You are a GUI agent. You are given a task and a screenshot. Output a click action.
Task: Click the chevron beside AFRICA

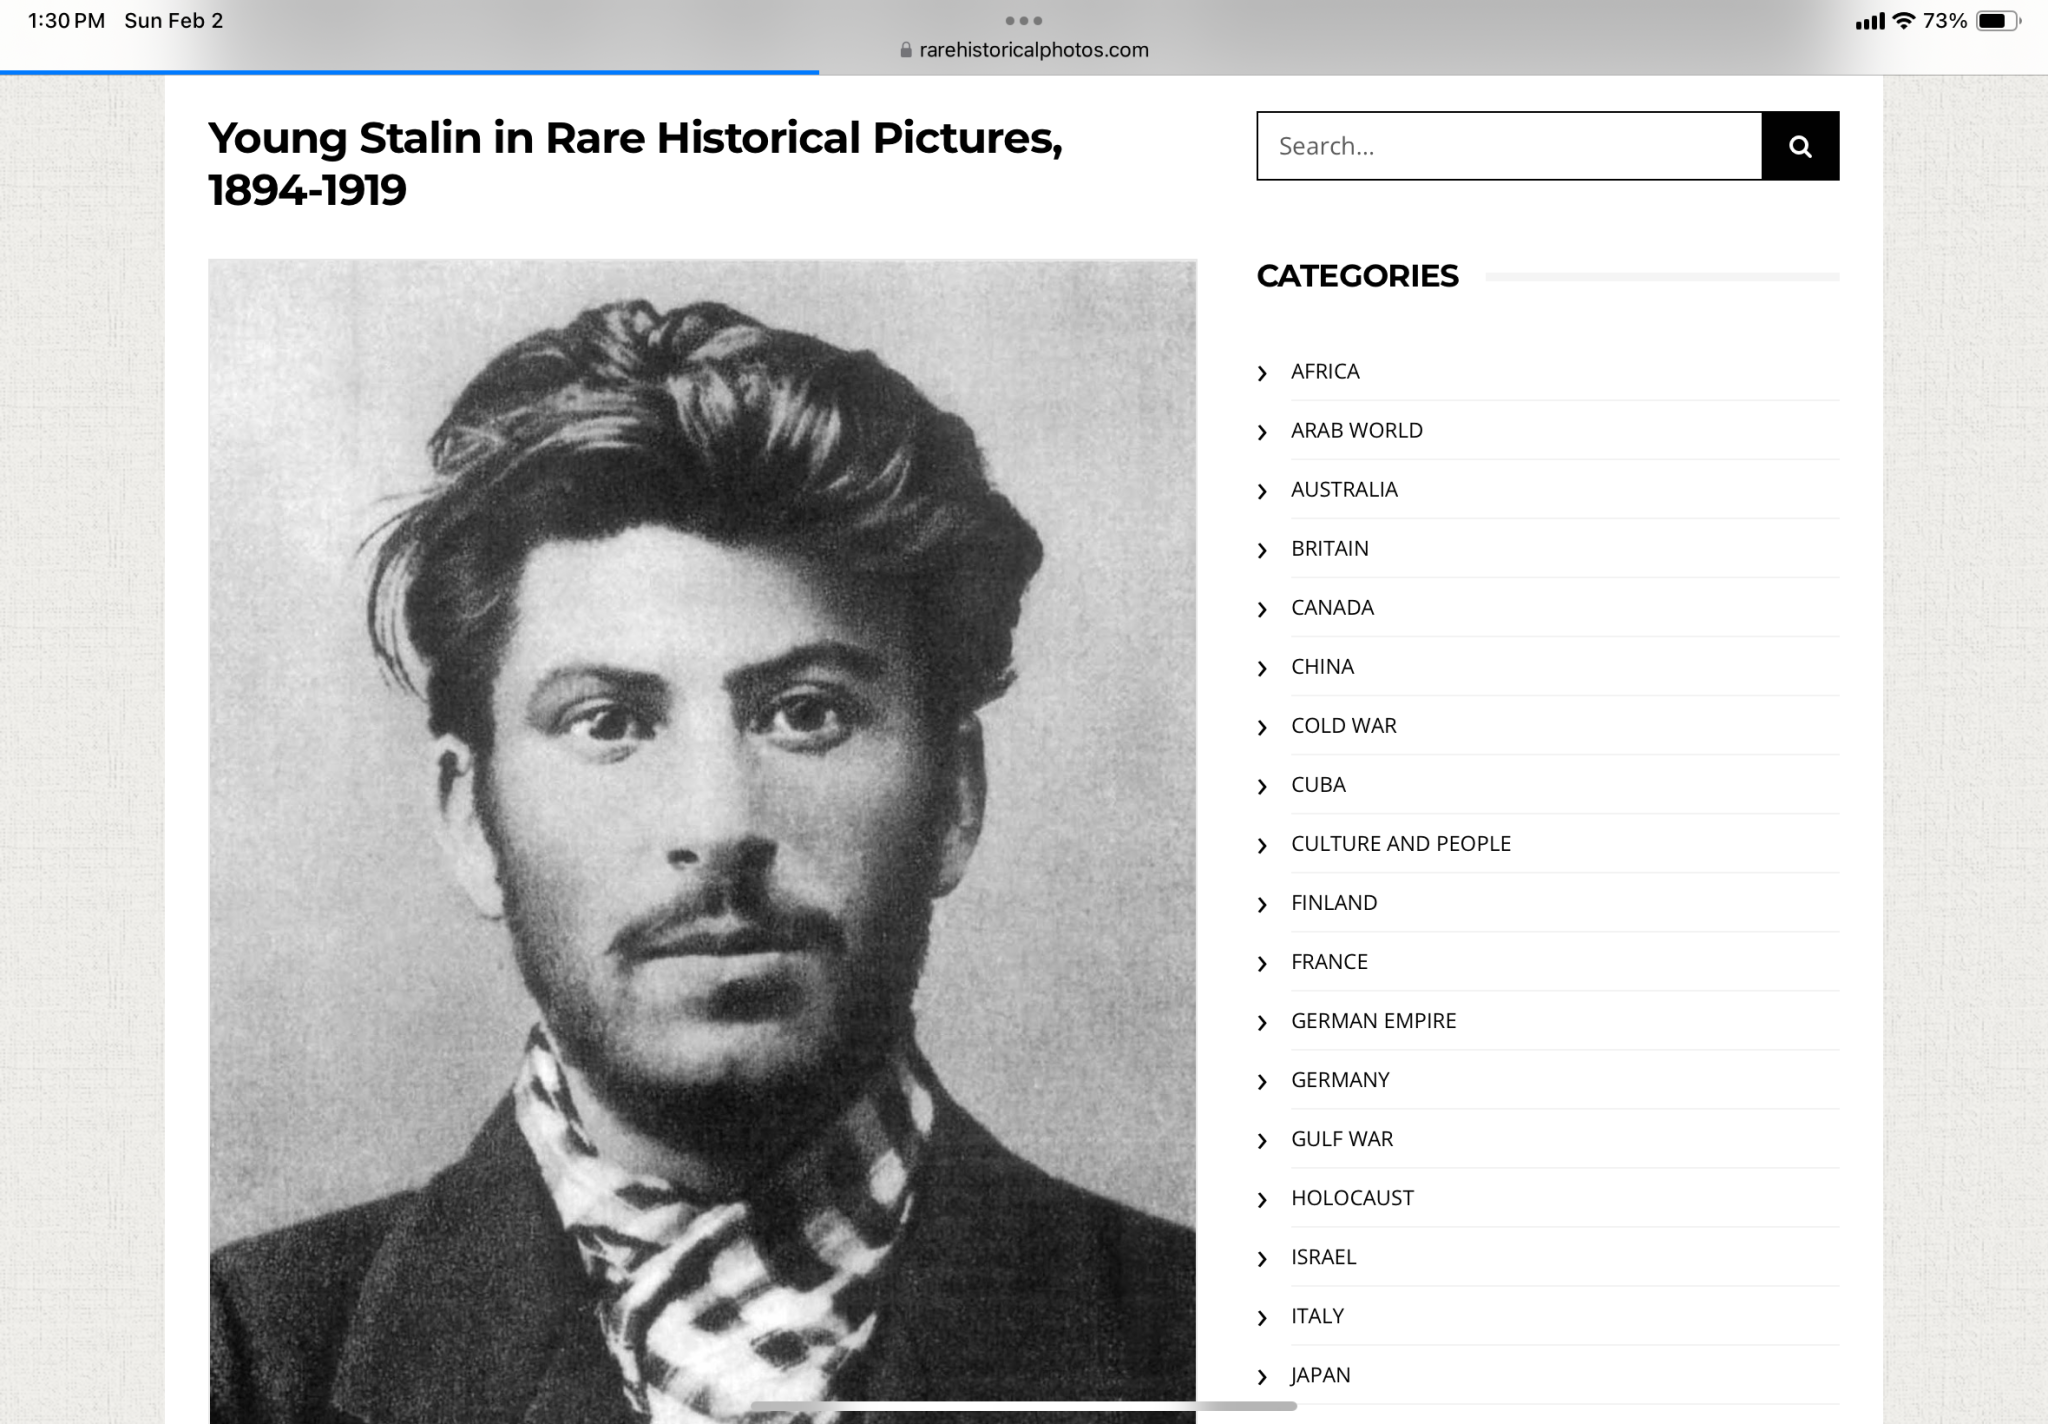(x=1262, y=373)
